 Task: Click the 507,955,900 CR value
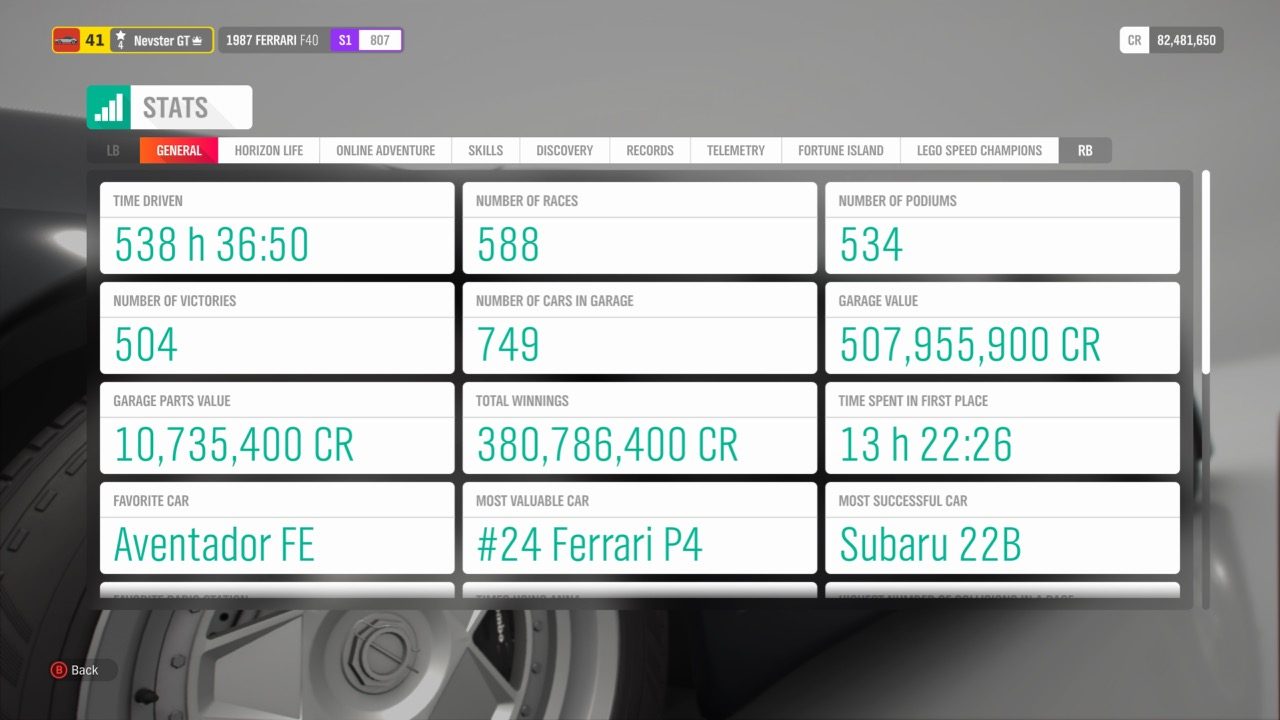pos(970,345)
